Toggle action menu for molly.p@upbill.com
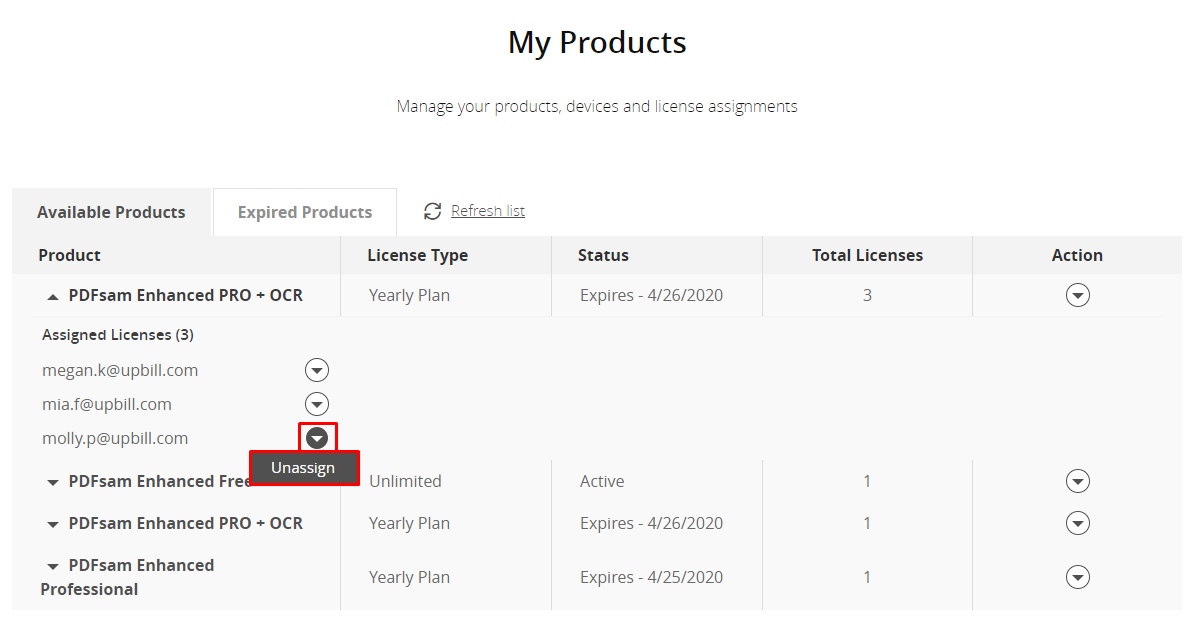 coord(317,438)
